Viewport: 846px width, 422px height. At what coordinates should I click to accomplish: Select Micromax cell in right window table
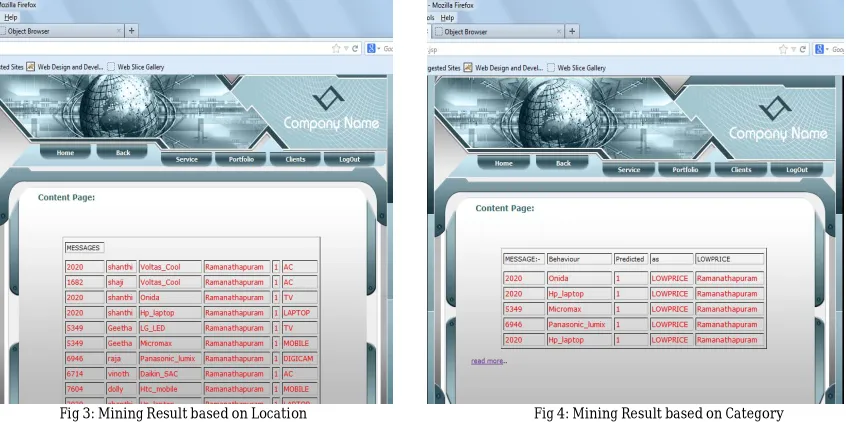click(x=579, y=309)
